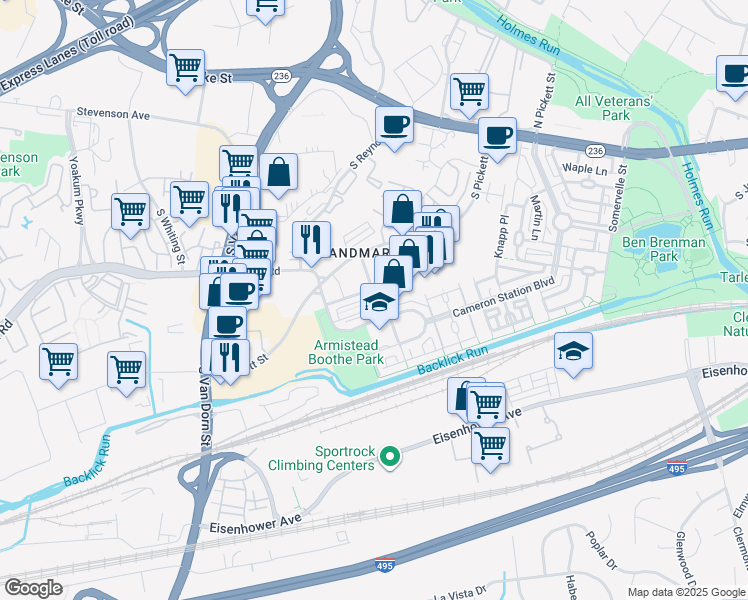748x600 pixels.
Task: Select the grocery cart marker north of Route 236
Action: click(469, 94)
